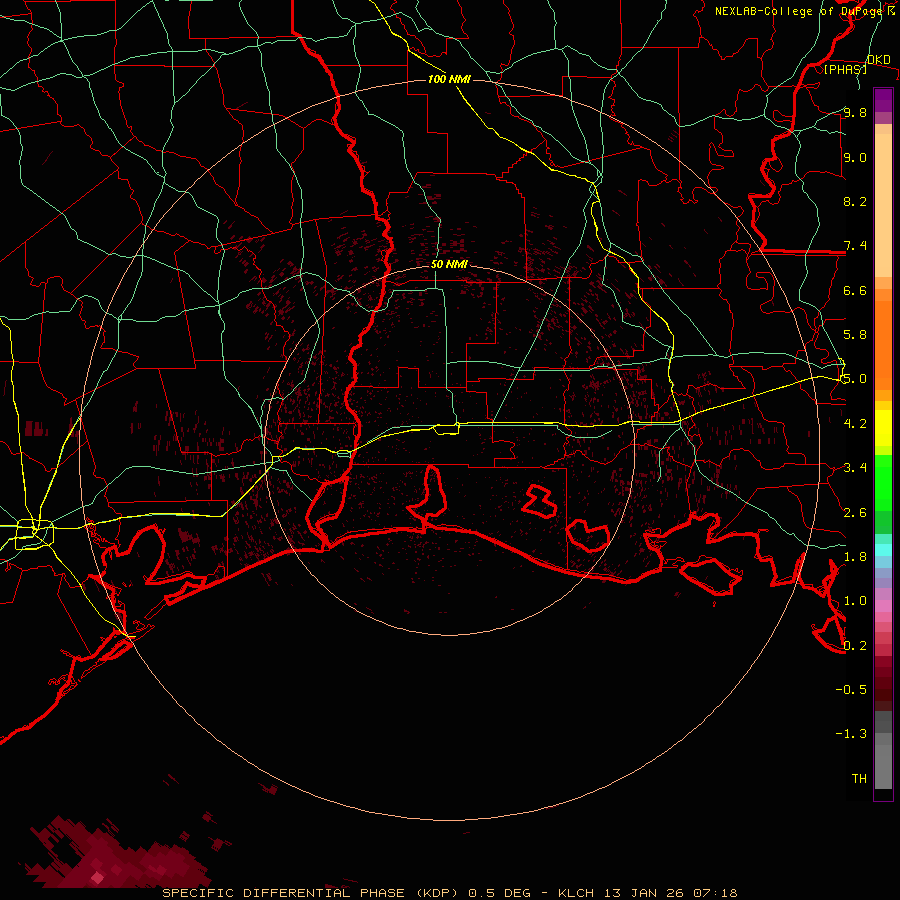Select the pink legend color band
This screenshot has height=900, width=900.
click(883, 606)
